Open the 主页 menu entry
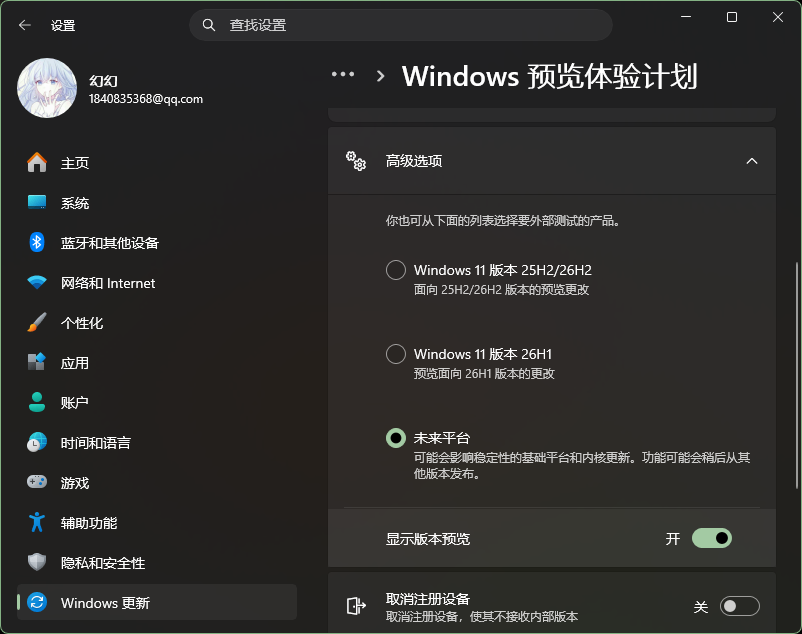 (x=157, y=163)
